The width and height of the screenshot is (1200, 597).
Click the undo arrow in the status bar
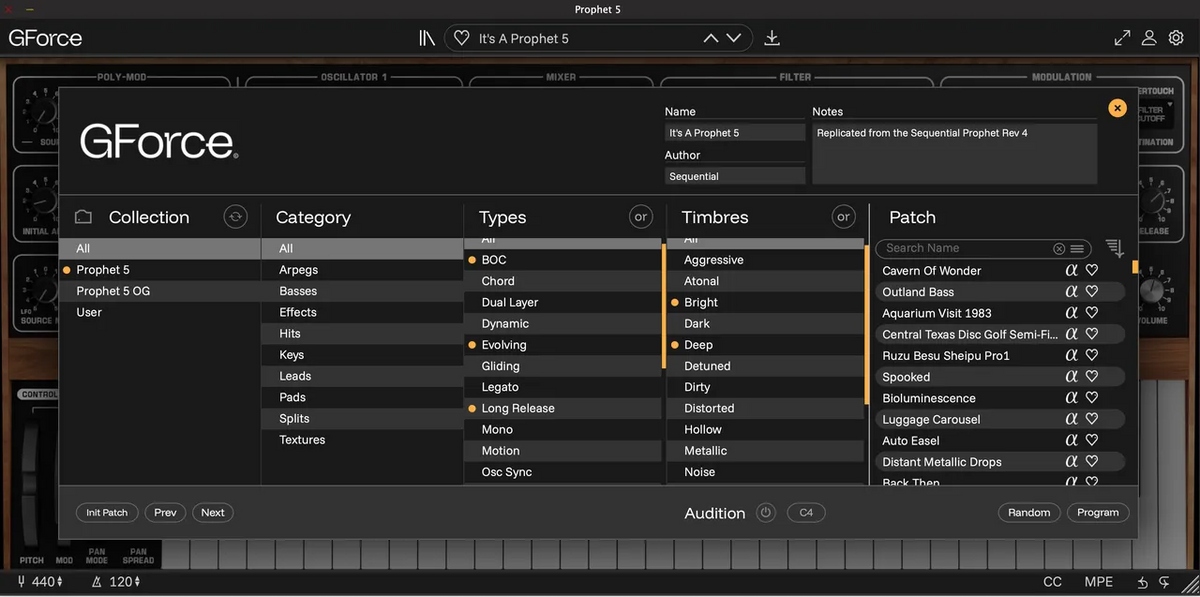coord(1143,582)
